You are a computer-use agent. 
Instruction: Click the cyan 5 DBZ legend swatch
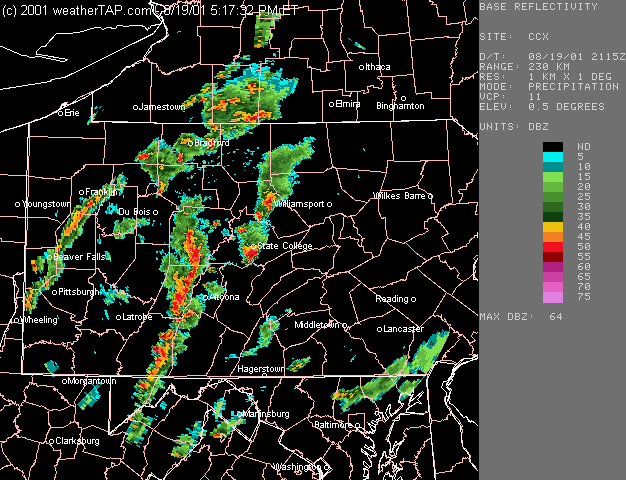click(553, 157)
